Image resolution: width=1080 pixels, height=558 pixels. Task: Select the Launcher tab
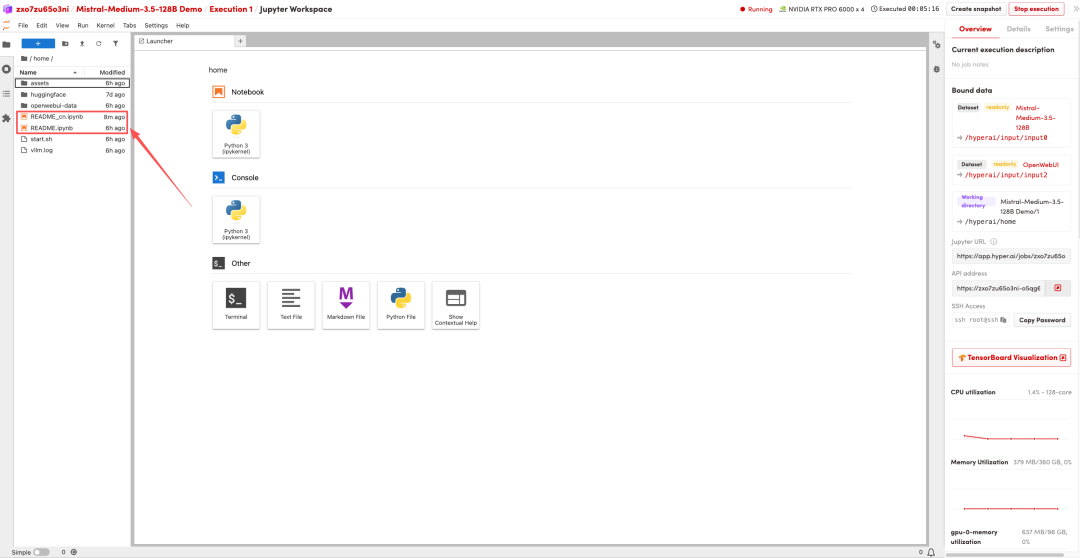184,41
